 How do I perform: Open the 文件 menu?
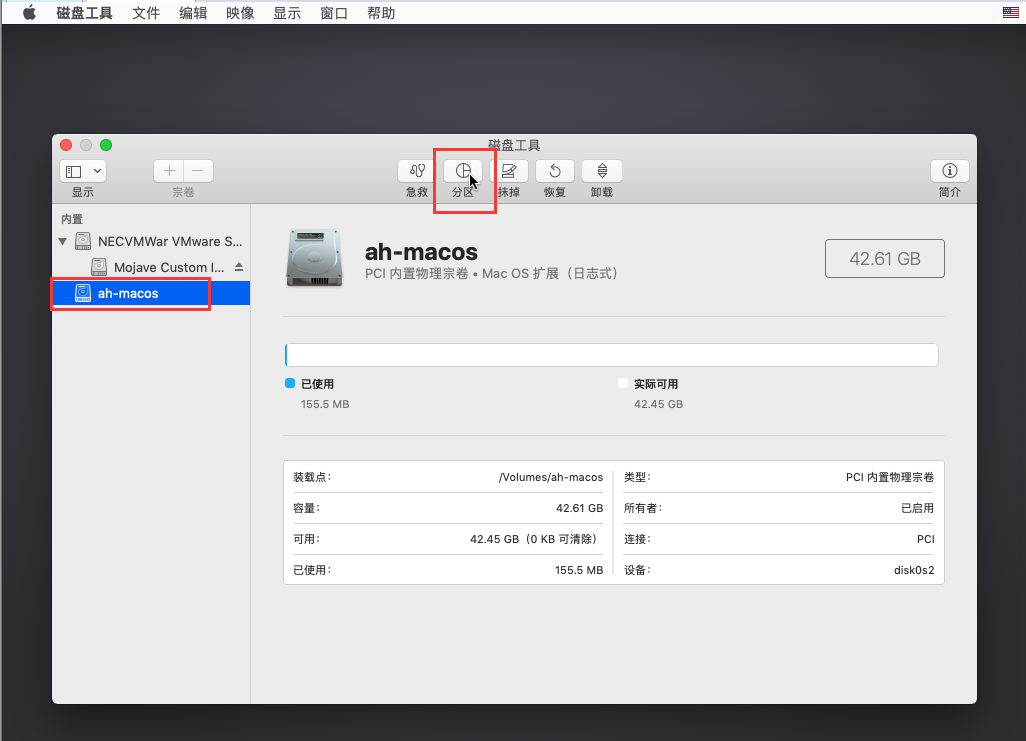[x=146, y=13]
